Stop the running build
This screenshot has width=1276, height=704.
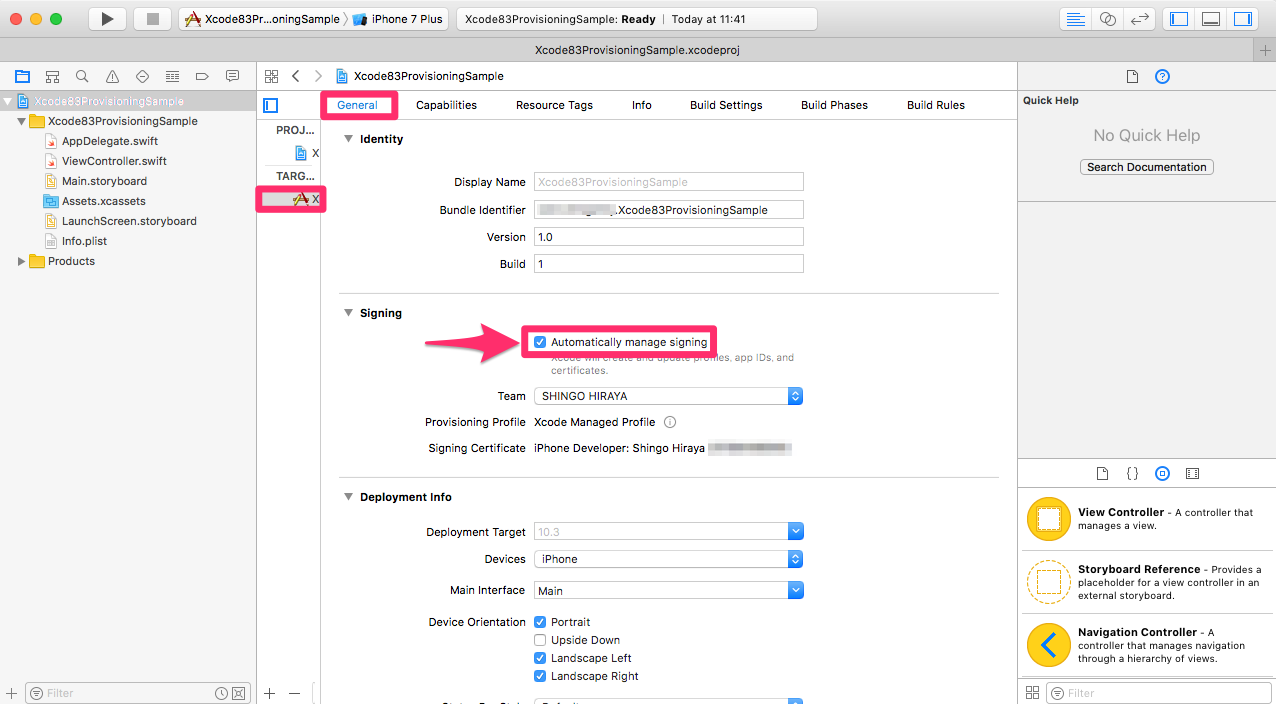[152, 19]
